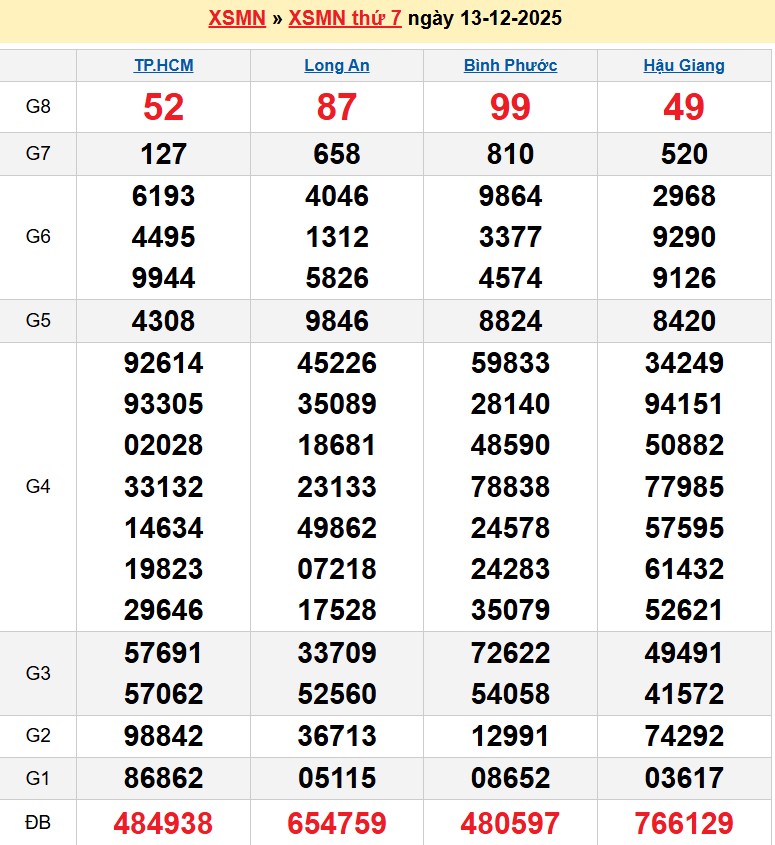
Task: Select Hậu Giang special prize 766129
Action: click(x=684, y=823)
